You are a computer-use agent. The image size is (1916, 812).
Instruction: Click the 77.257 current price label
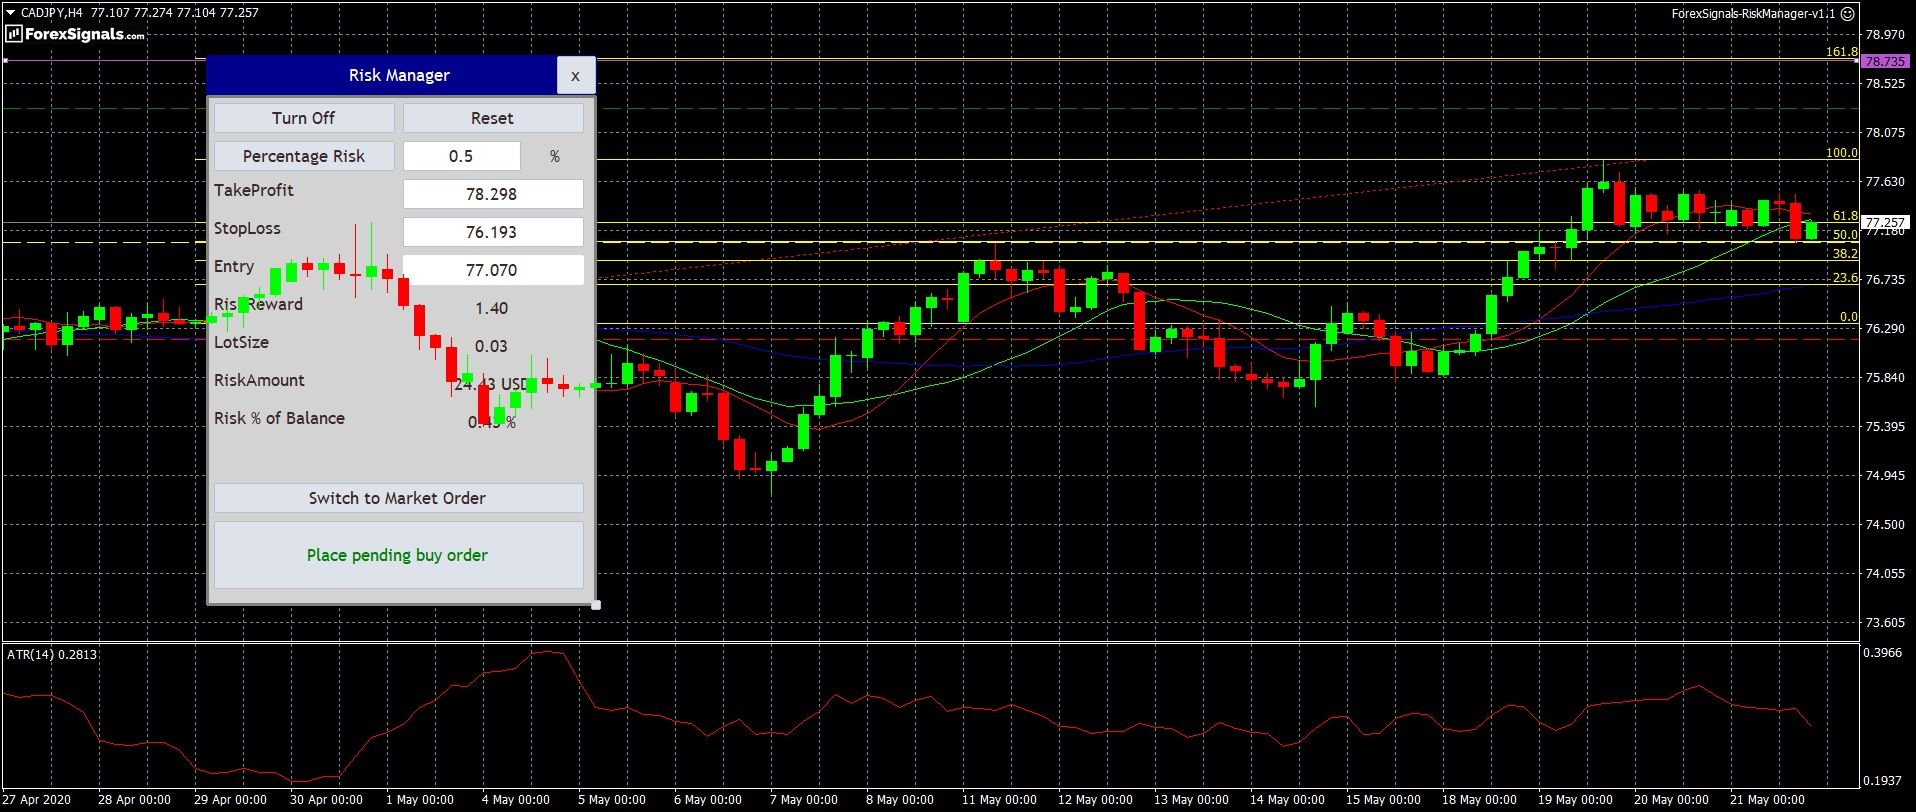pyautogui.click(x=1884, y=223)
